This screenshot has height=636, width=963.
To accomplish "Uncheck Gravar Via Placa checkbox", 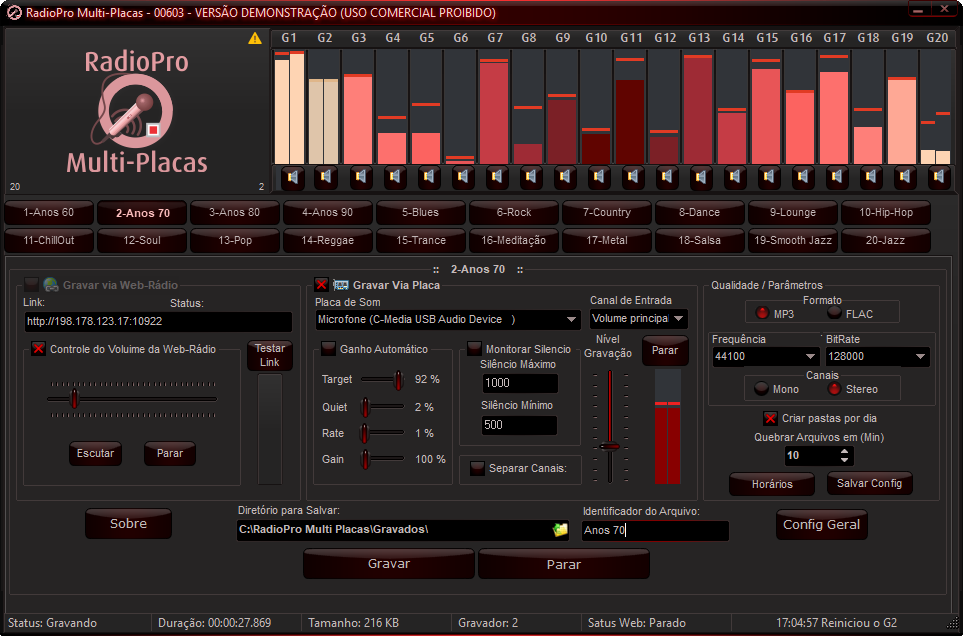I will pyautogui.click(x=321, y=285).
